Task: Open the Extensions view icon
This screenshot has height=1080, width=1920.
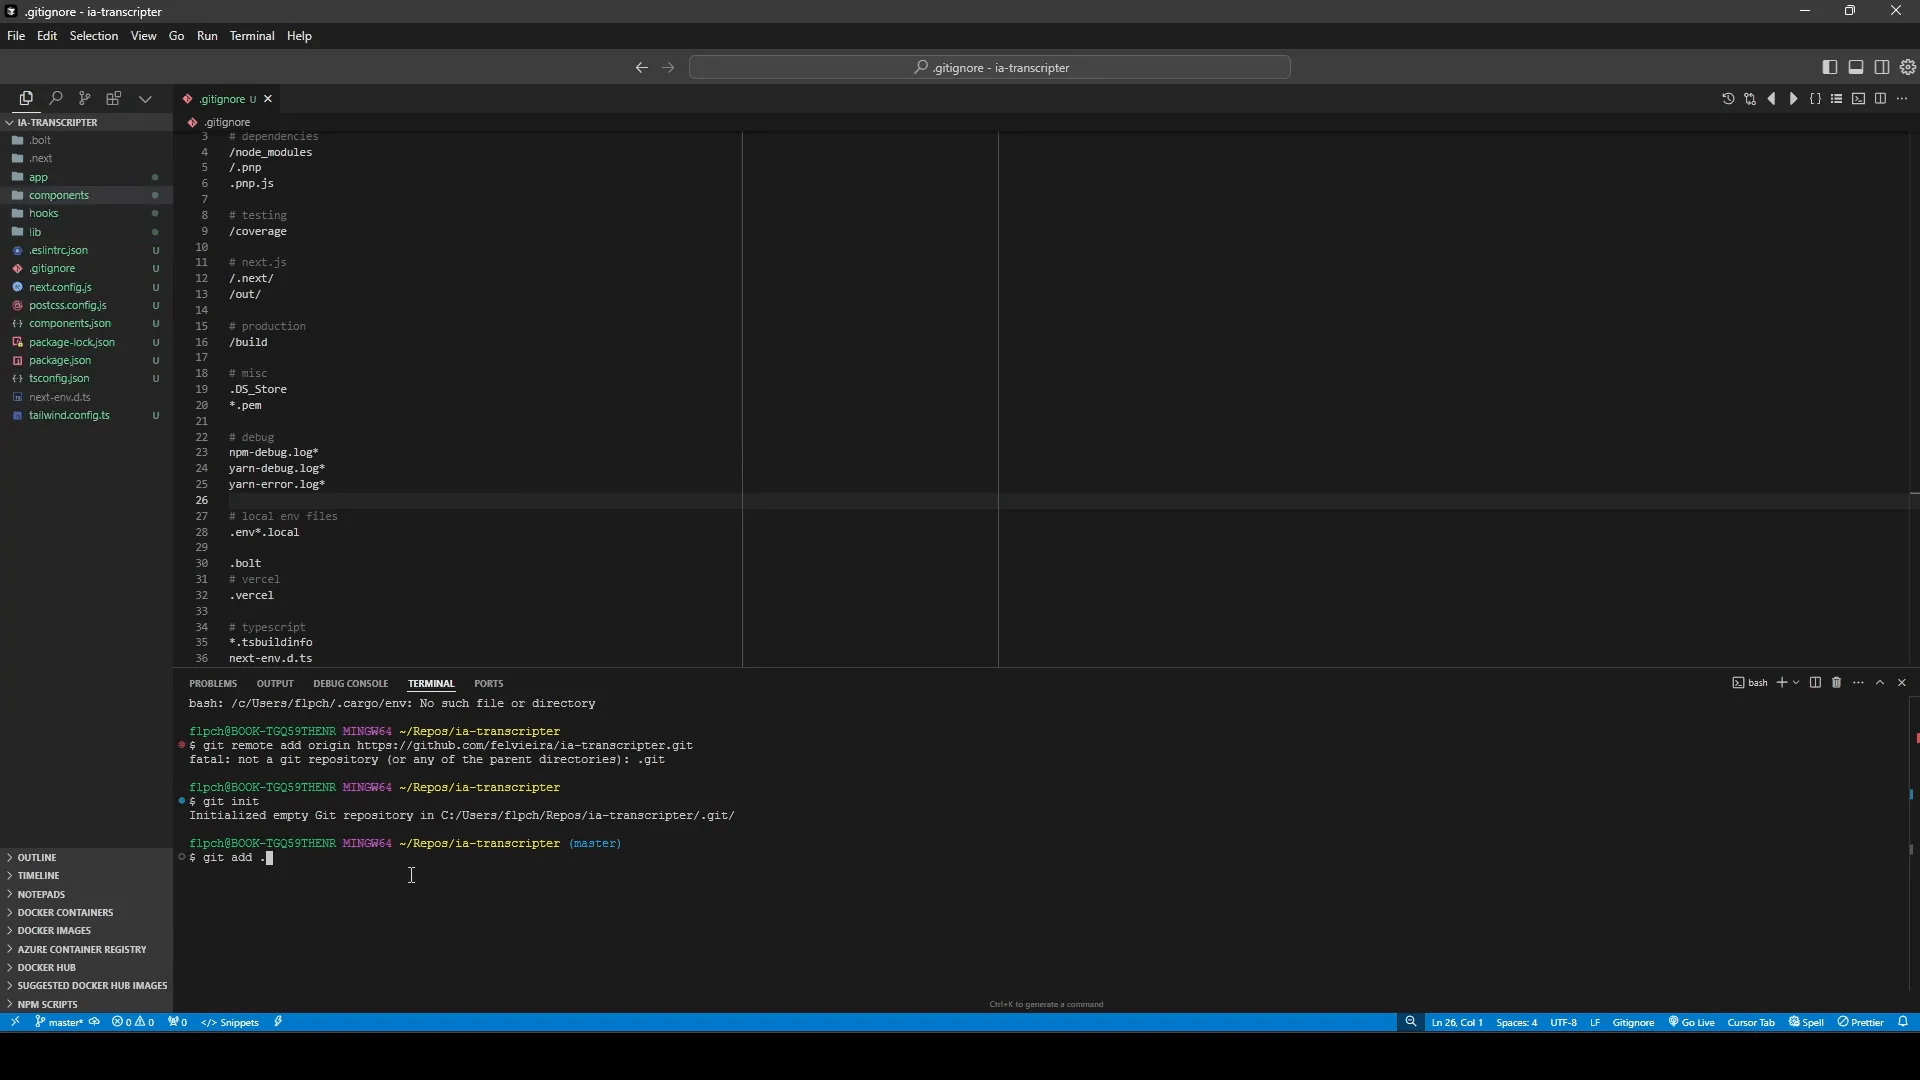Action: [x=114, y=98]
